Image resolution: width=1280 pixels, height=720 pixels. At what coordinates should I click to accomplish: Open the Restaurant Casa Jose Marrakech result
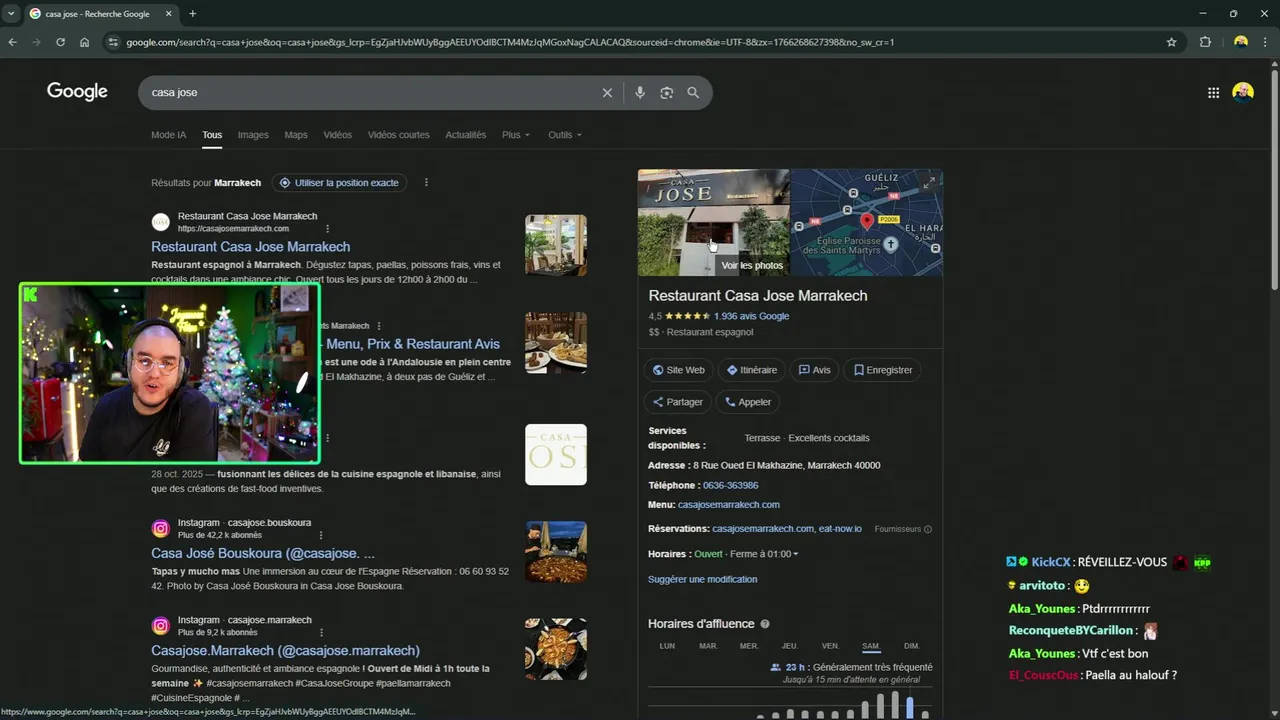pyautogui.click(x=250, y=247)
